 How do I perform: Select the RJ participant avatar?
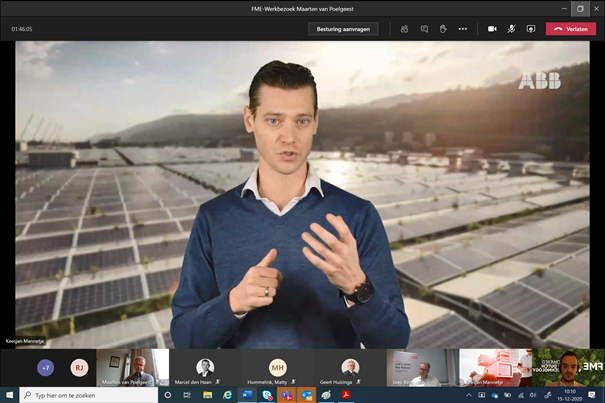coord(78,368)
